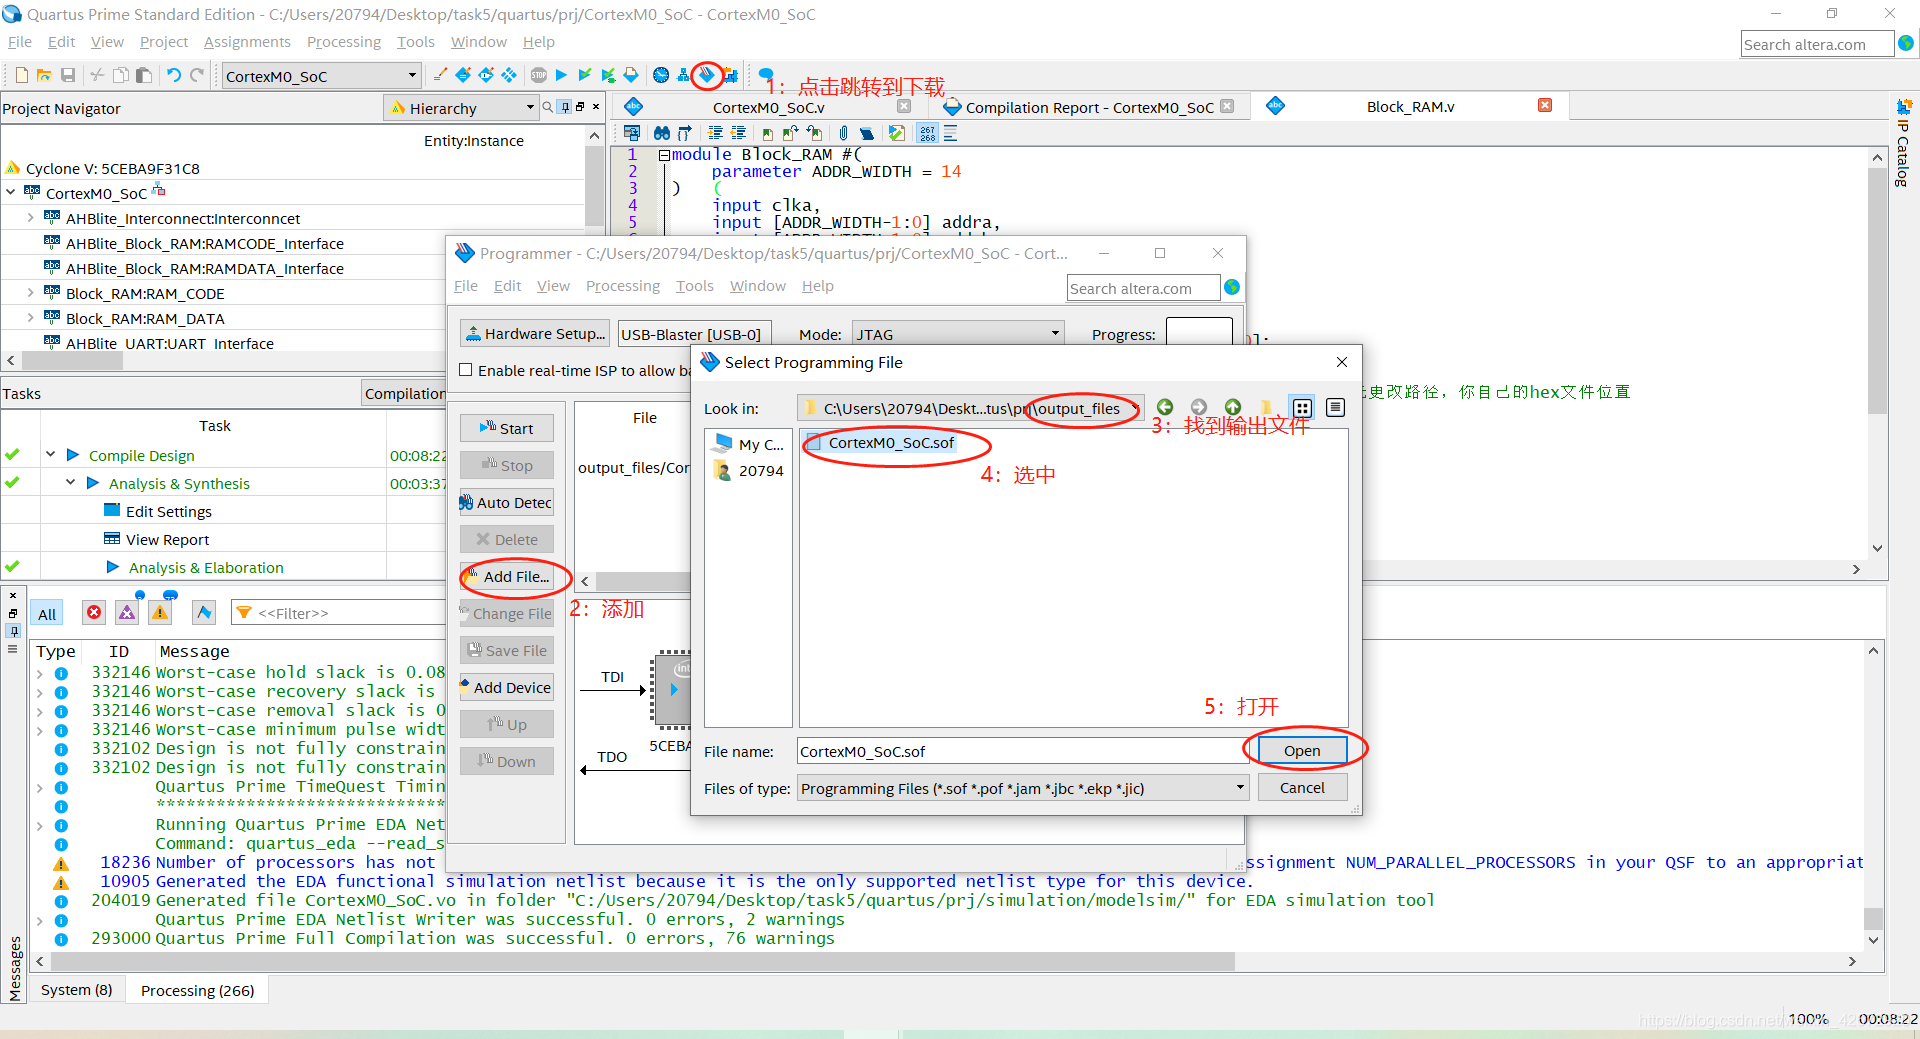Image resolution: width=1920 pixels, height=1039 pixels.
Task: Click the Undo arrow icon
Action: tap(174, 75)
